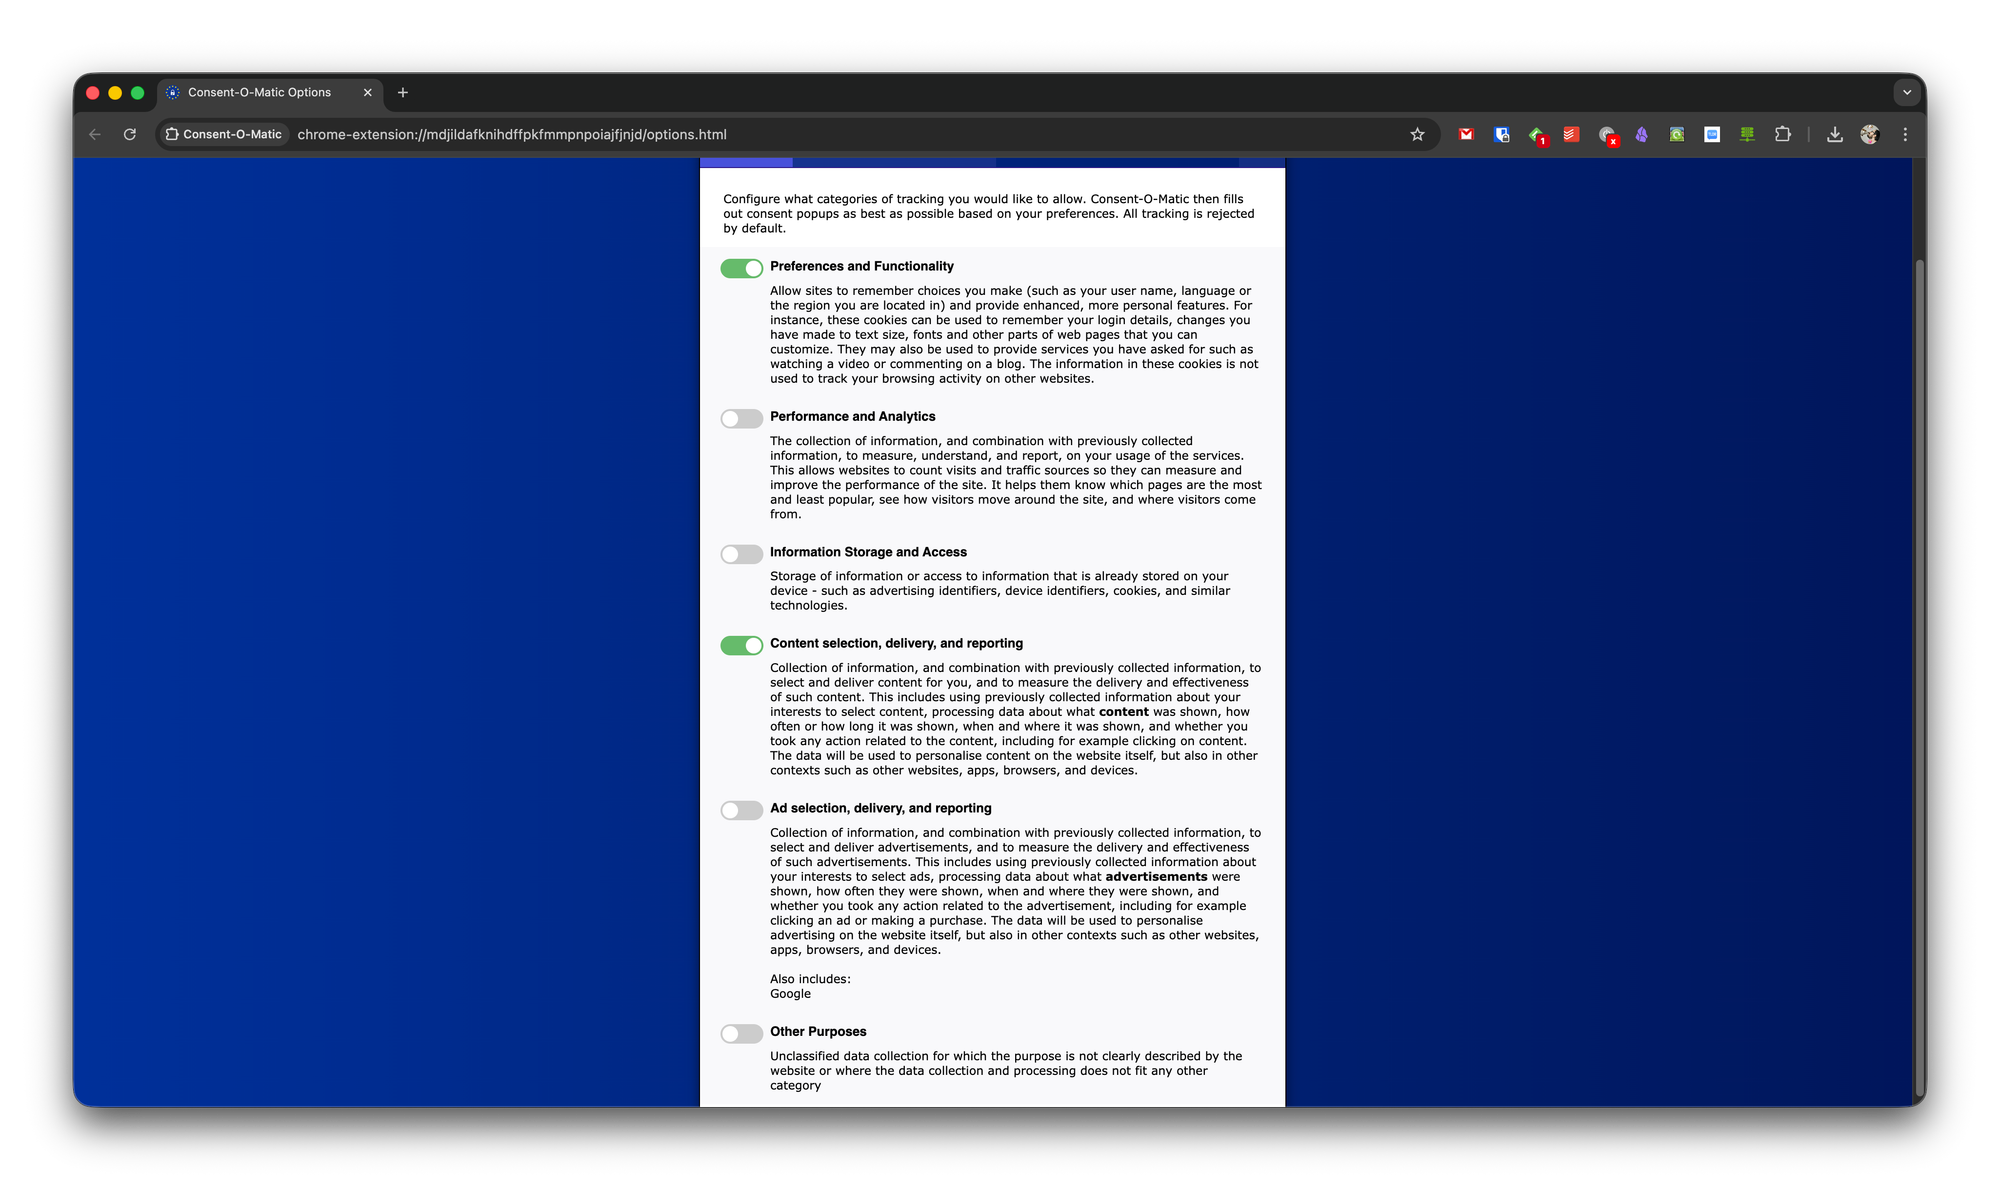The image size is (2000, 1180).
Task: Open the Chrome downloads icon
Action: 1834,134
